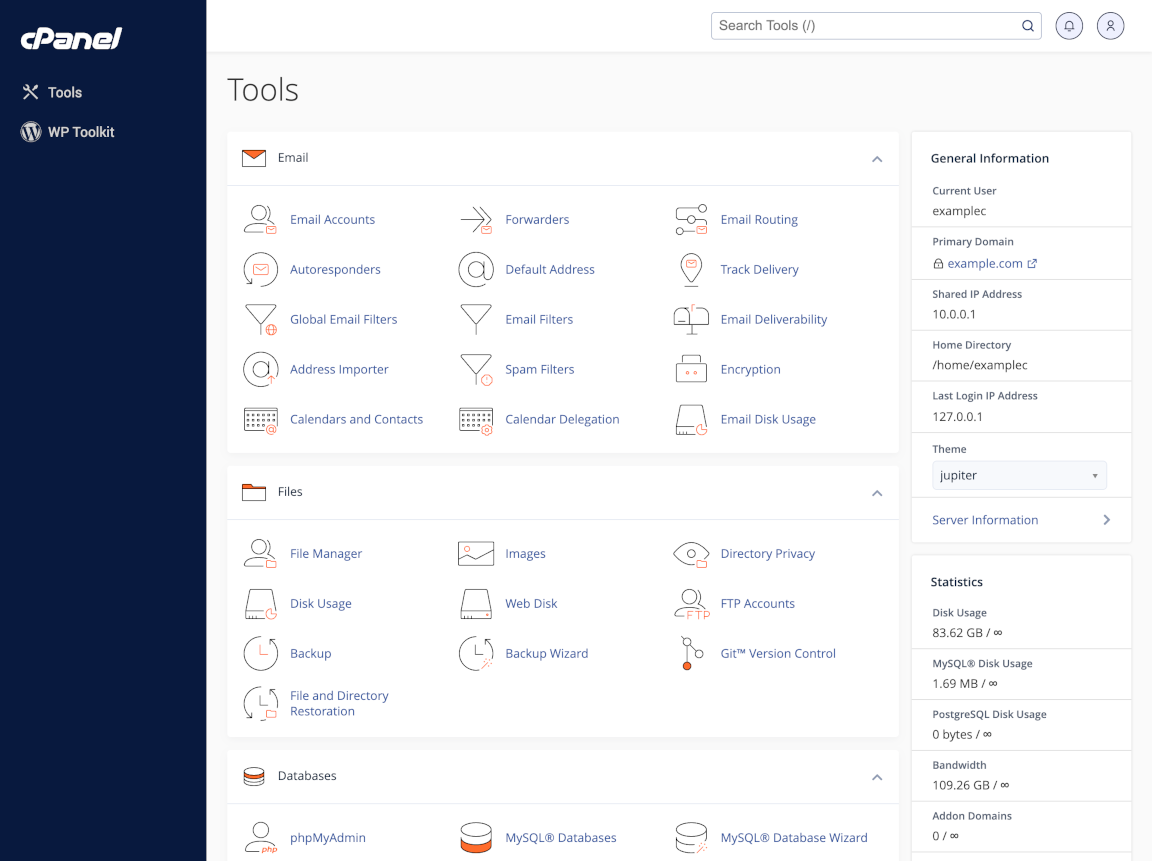Viewport: 1152px width, 861px height.
Task: Click the Autoresponders envelope icon
Action: click(260, 270)
